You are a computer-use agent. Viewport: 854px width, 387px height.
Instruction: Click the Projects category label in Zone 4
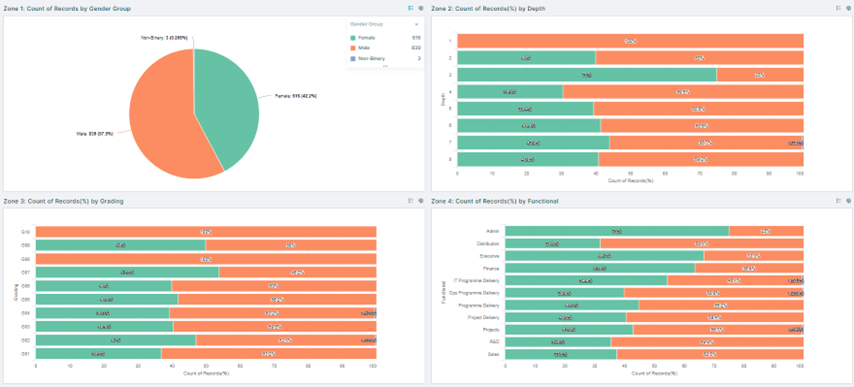click(x=492, y=330)
